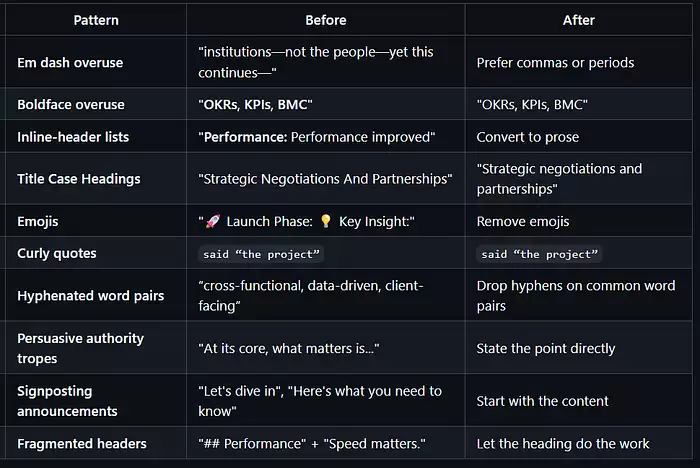Click the Signposting announcements pattern cell
This screenshot has height=468, width=700.
click(x=68, y=401)
